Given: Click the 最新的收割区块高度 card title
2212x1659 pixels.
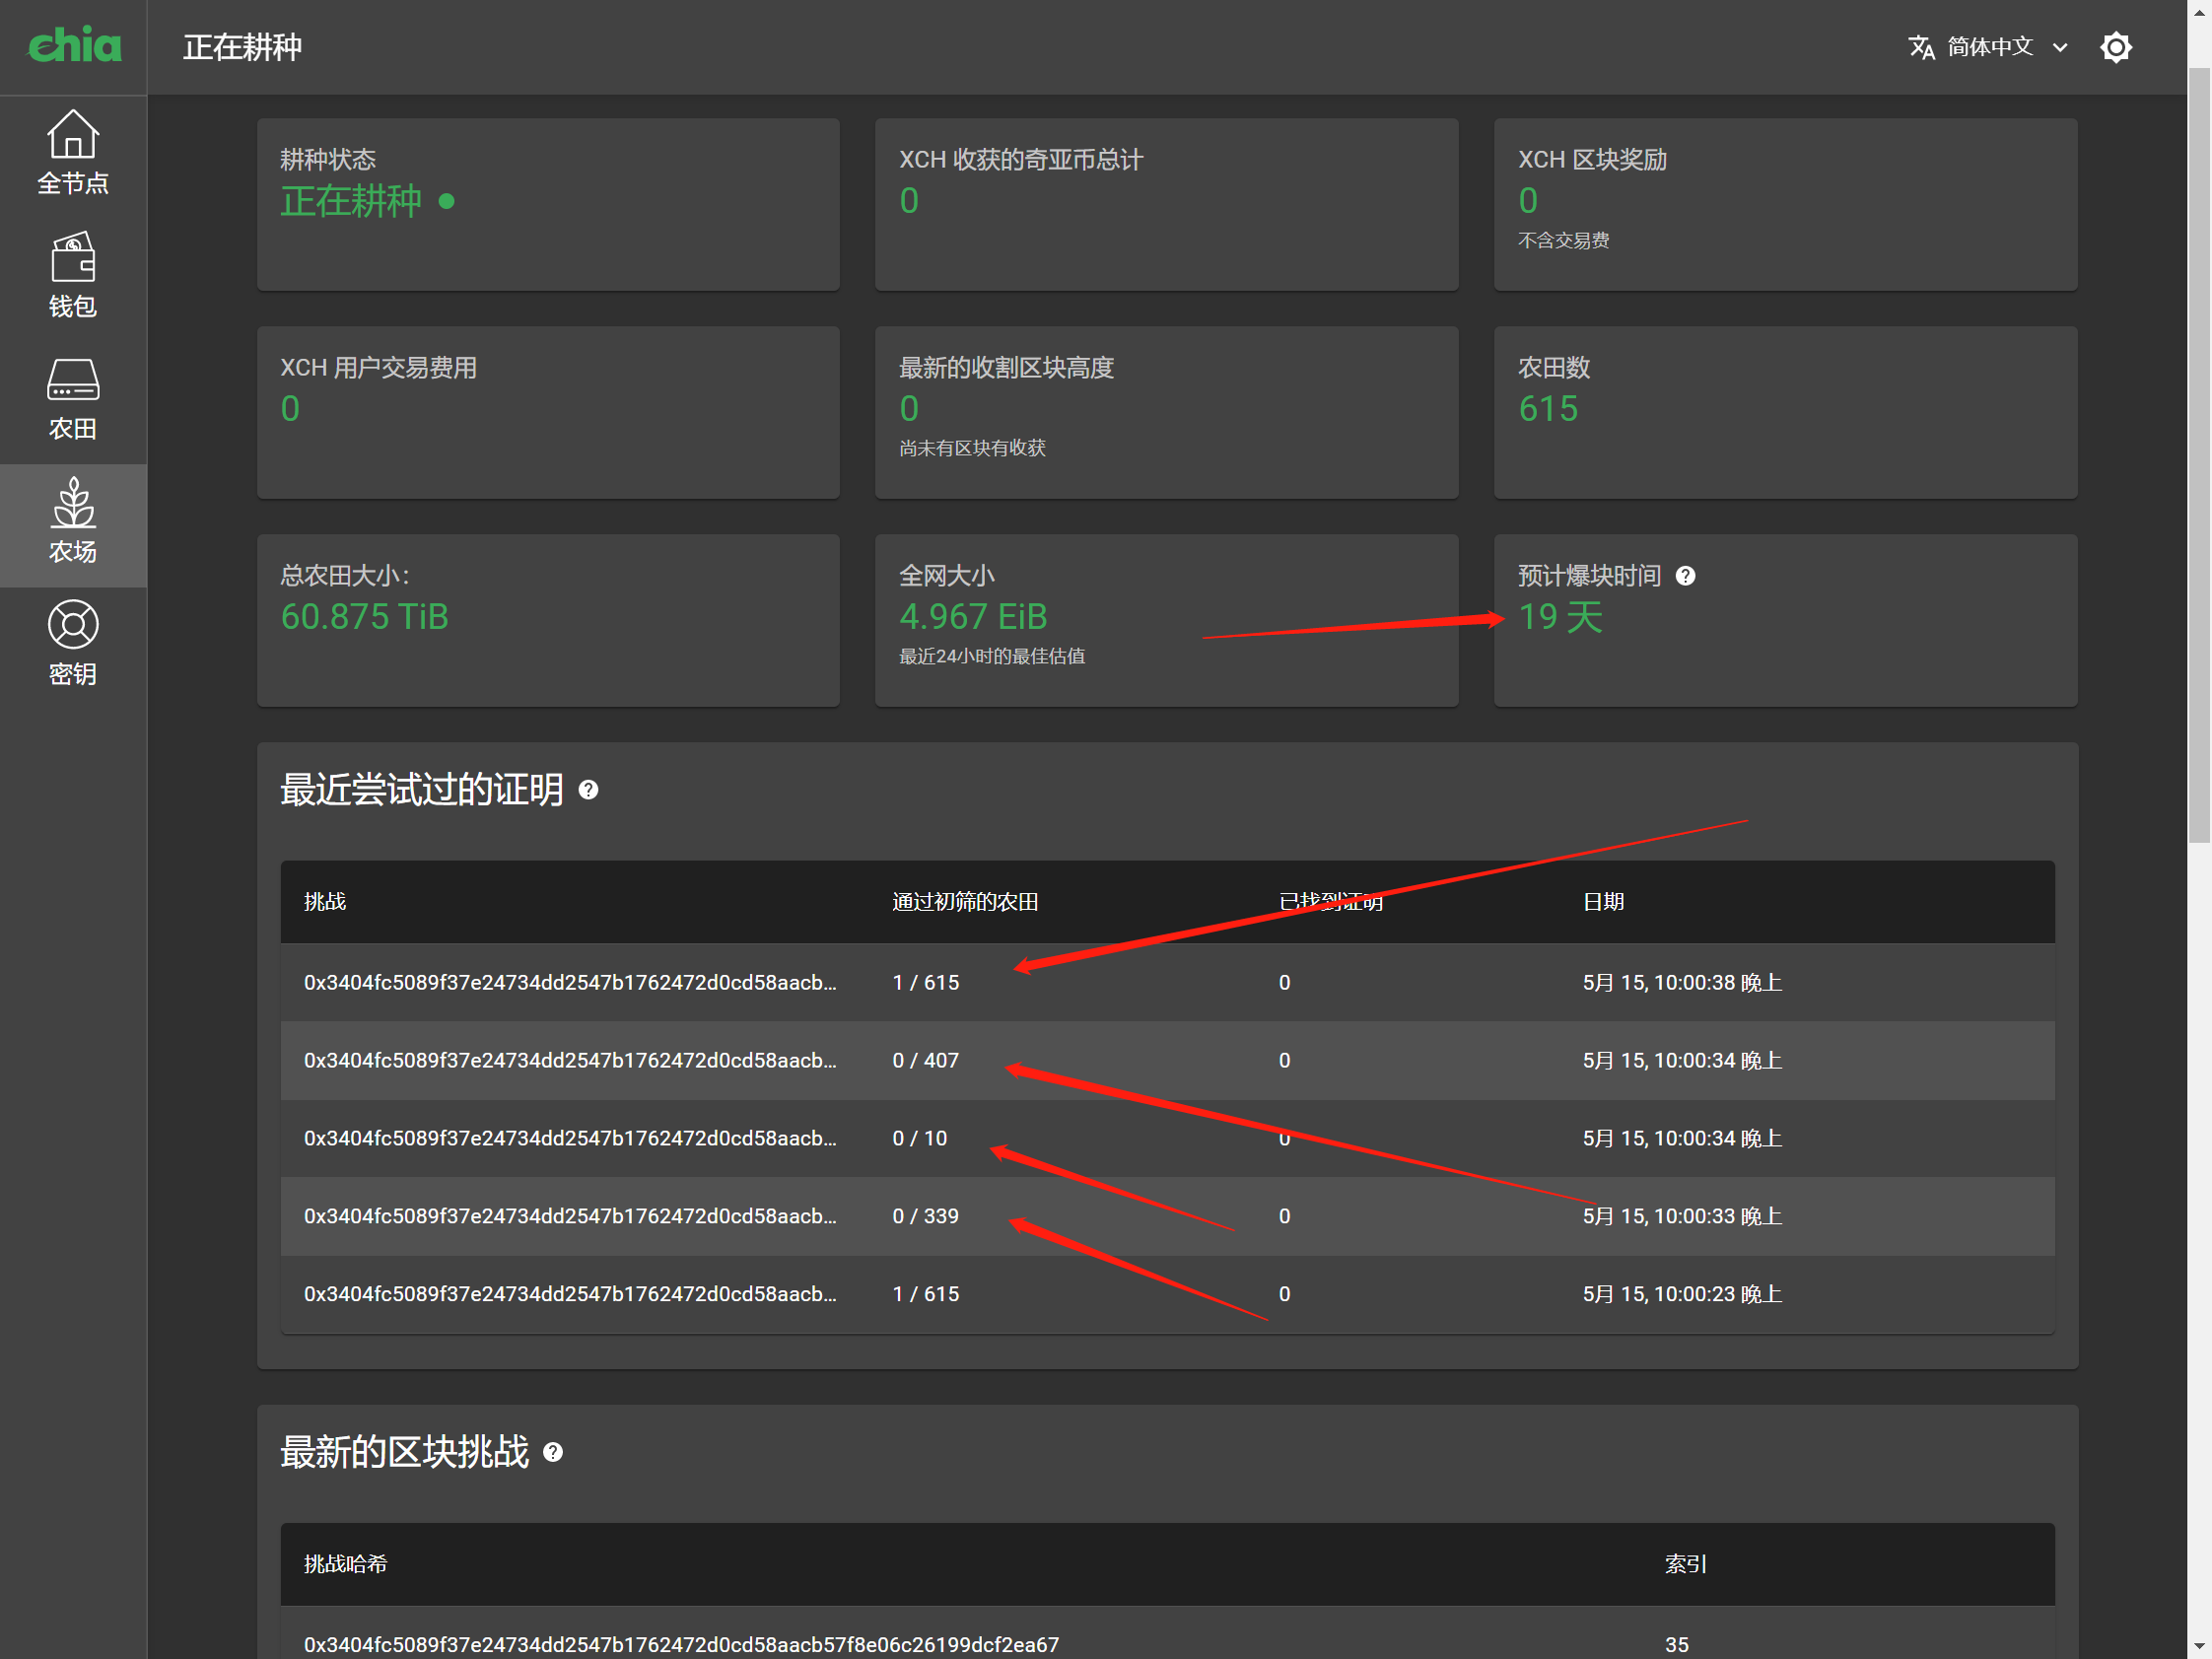Looking at the screenshot, I should [1006, 368].
